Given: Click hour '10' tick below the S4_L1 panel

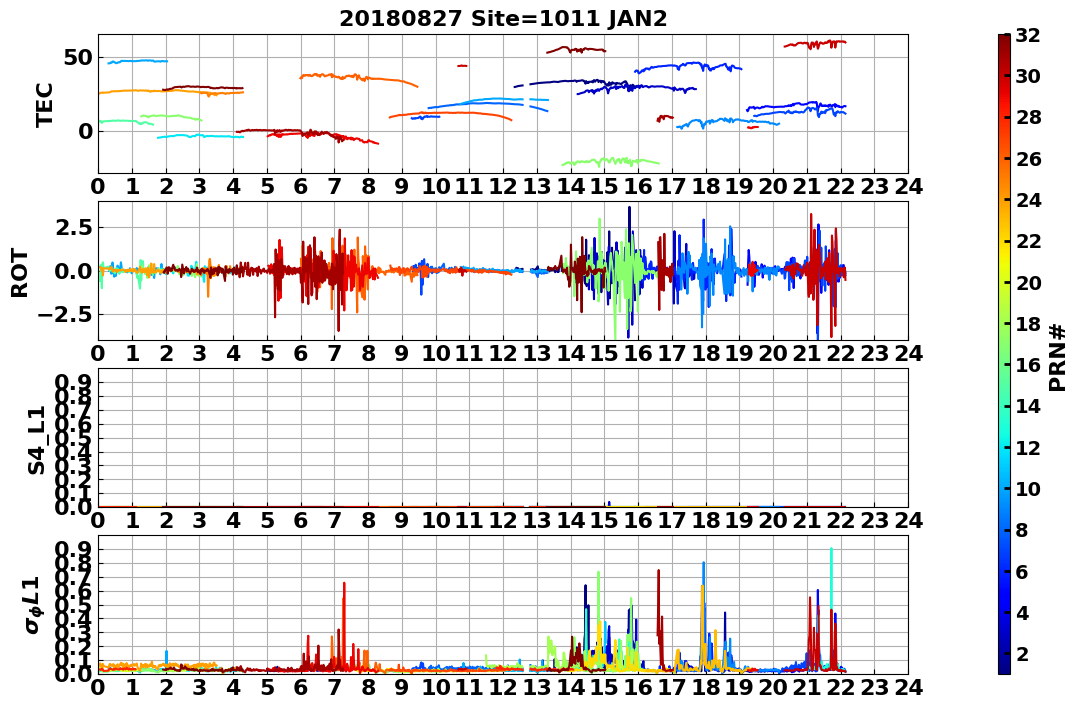Looking at the screenshot, I should click(x=436, y=520).
